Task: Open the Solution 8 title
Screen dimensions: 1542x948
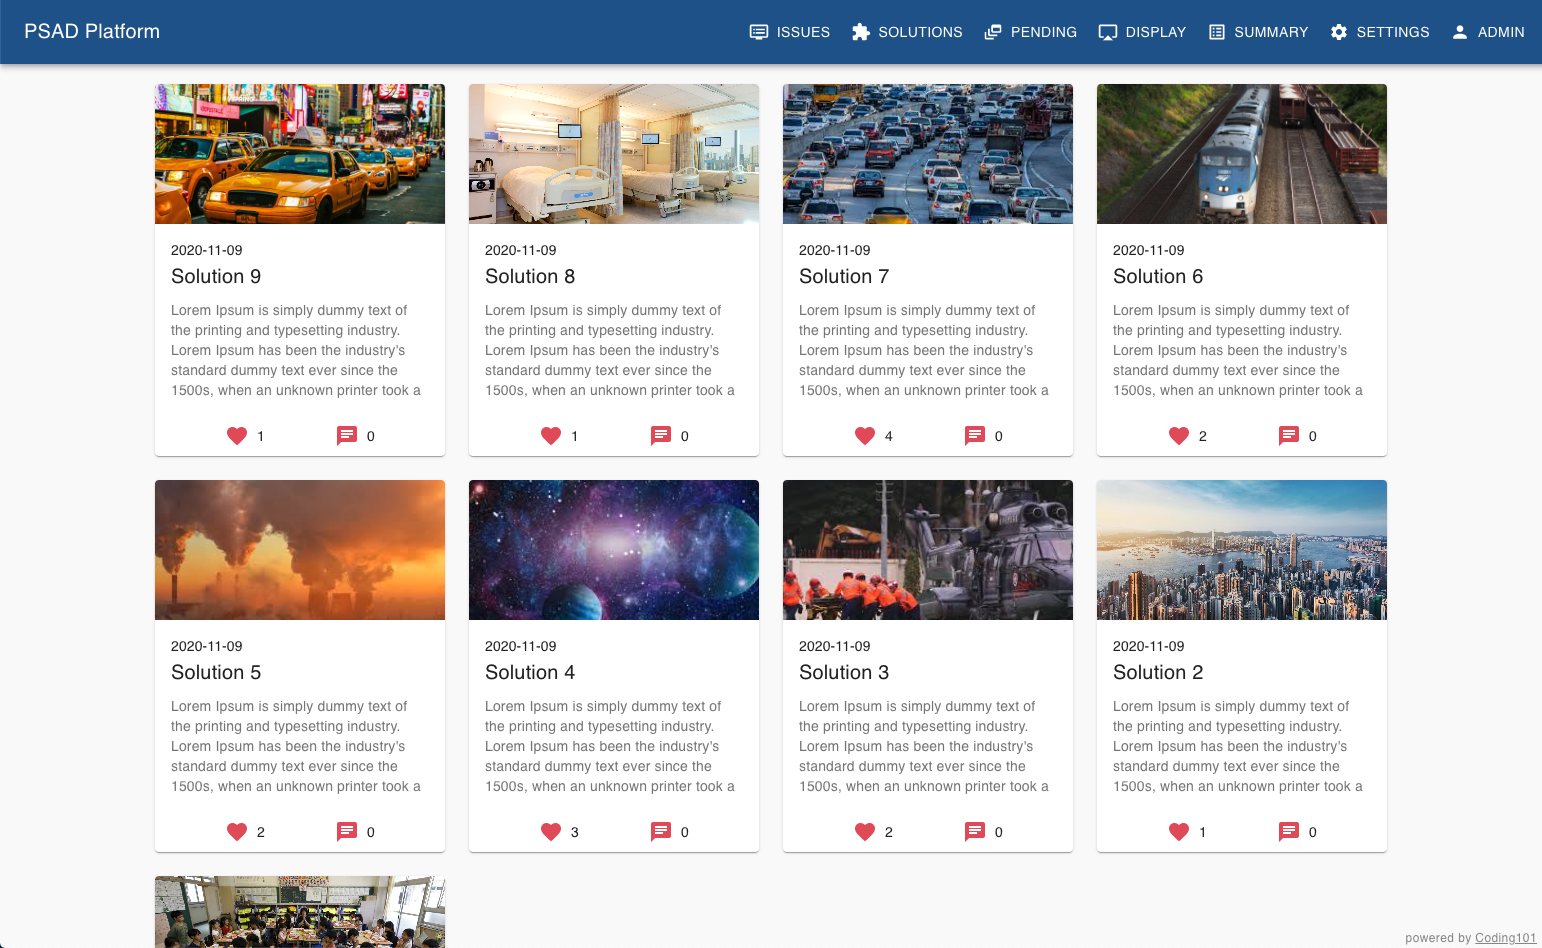Action: tap(530, 276)
